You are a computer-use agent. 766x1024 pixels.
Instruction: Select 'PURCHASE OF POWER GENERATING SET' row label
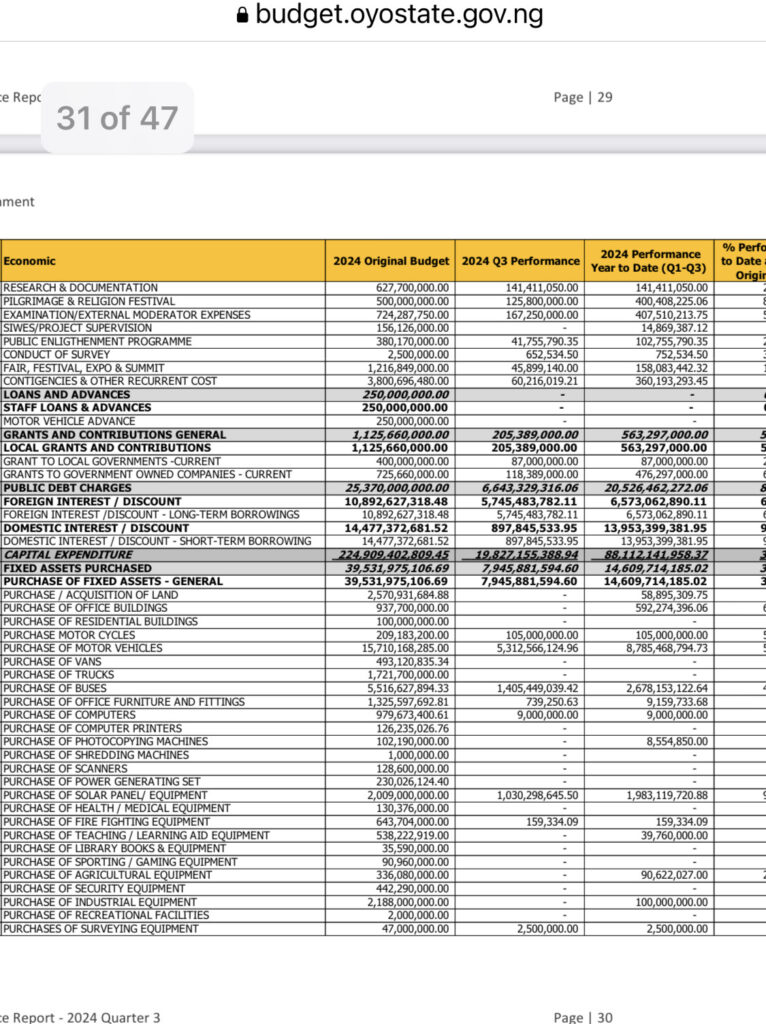click(x=102, y=782)
